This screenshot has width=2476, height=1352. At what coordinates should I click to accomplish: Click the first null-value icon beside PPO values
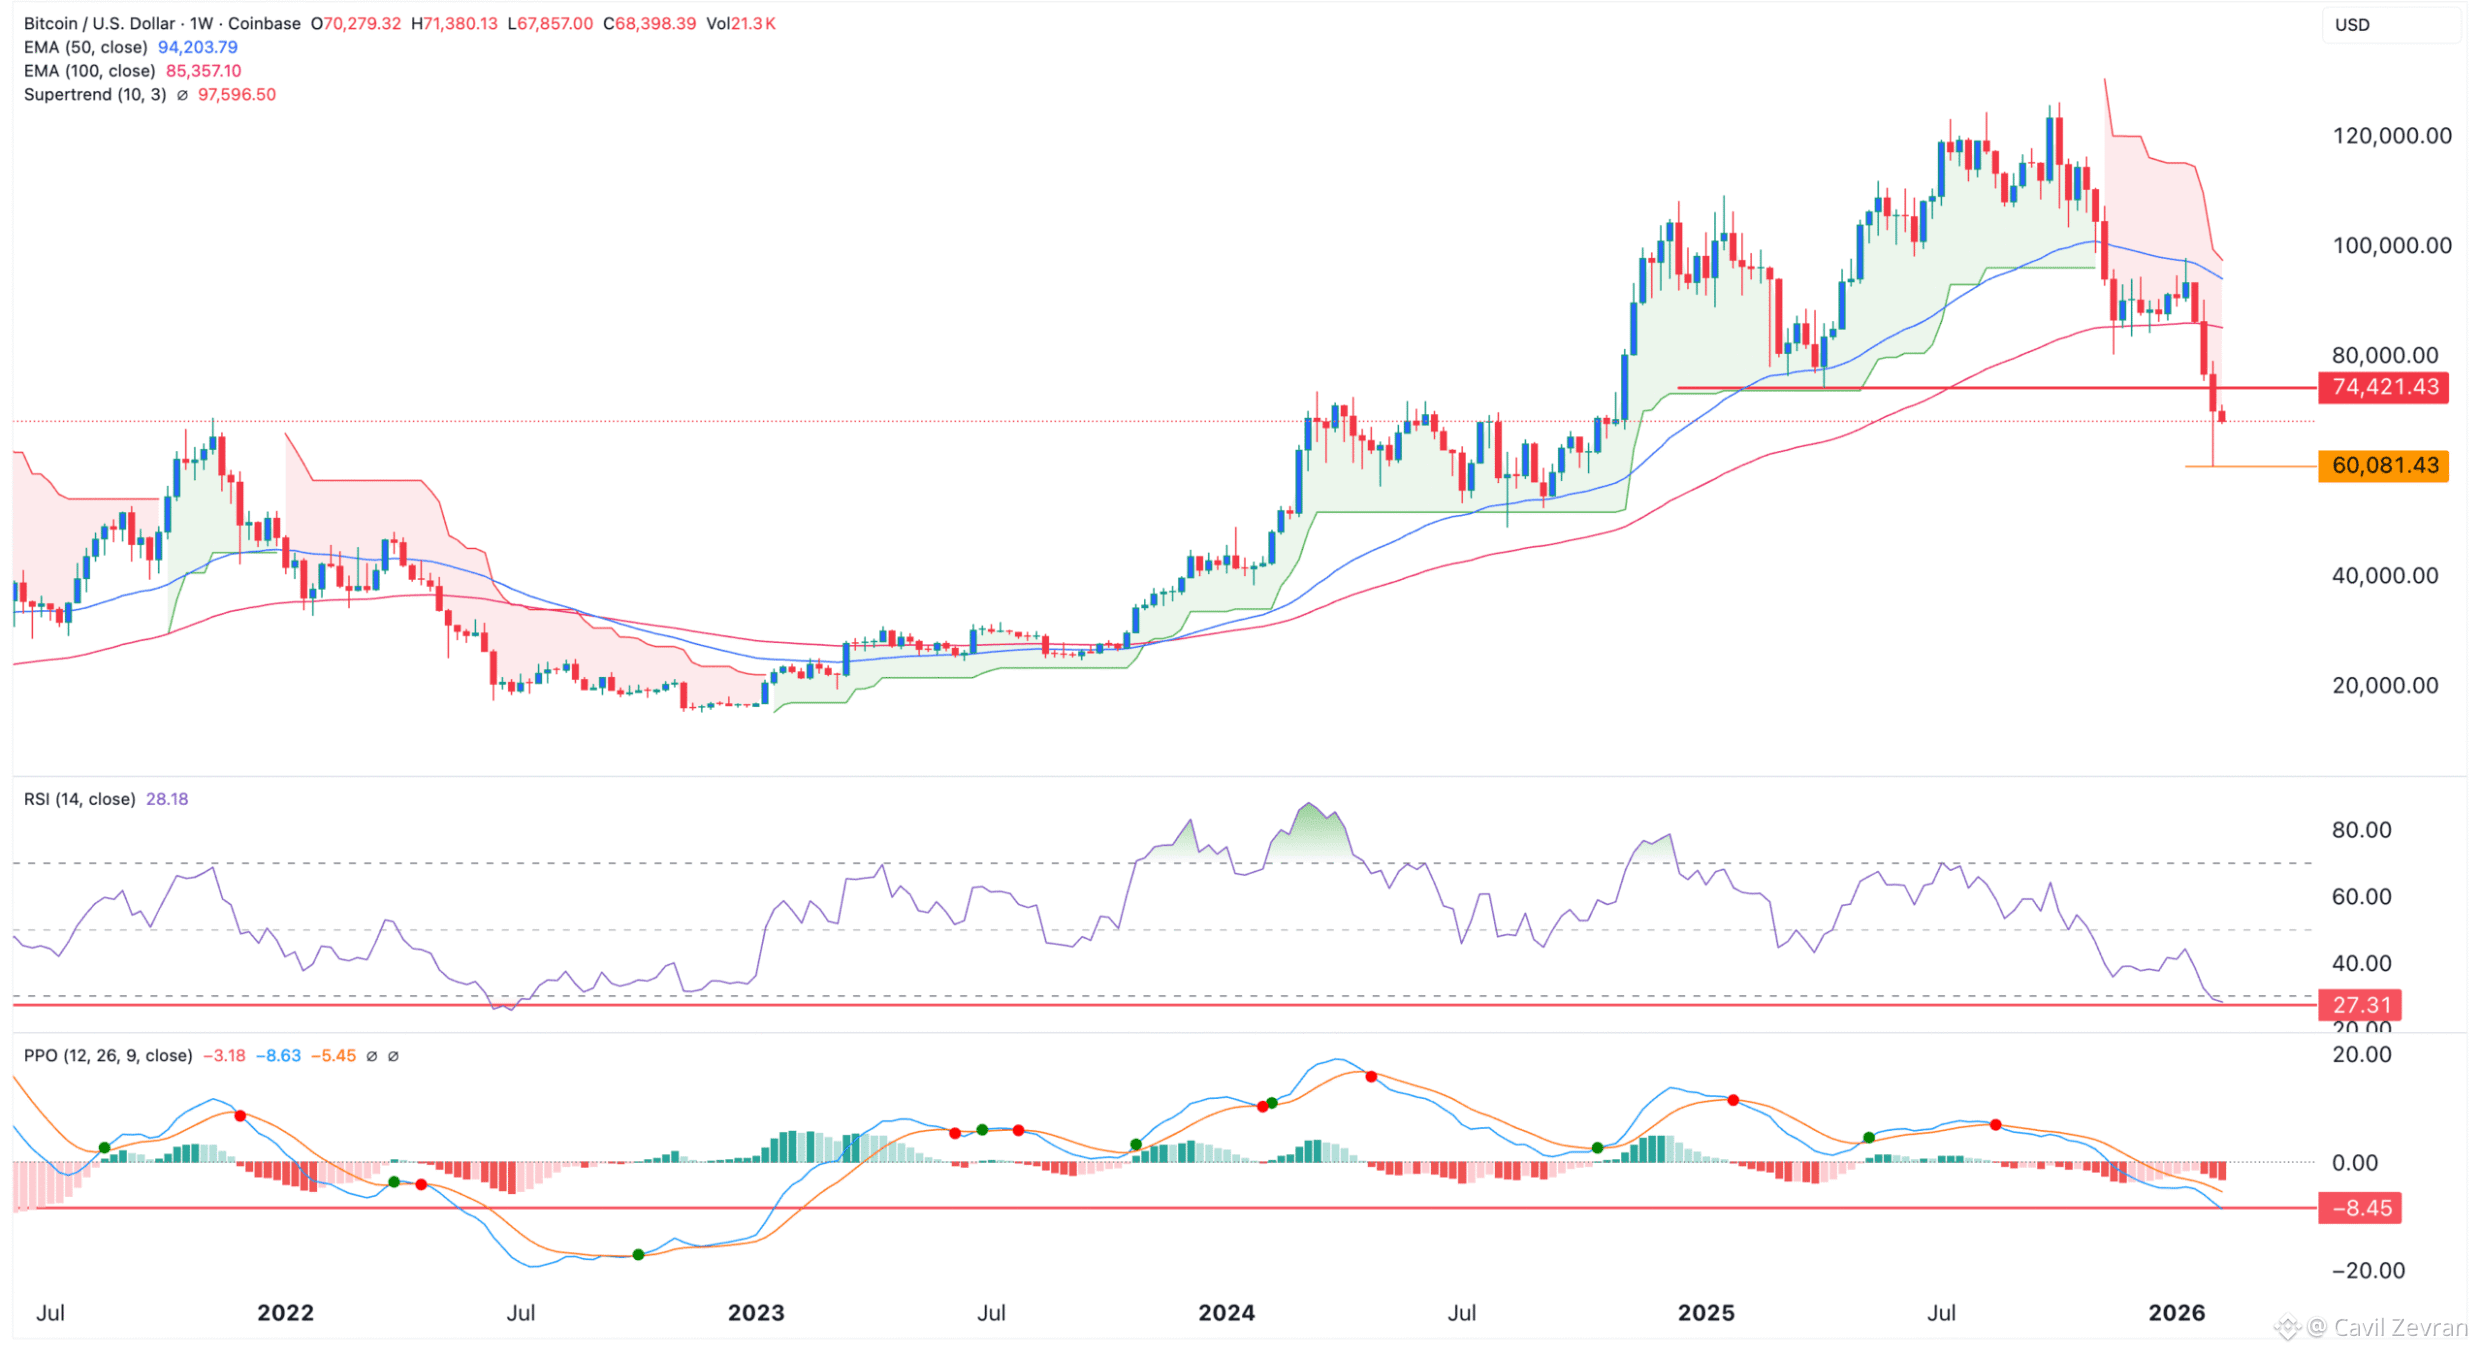372,1057
